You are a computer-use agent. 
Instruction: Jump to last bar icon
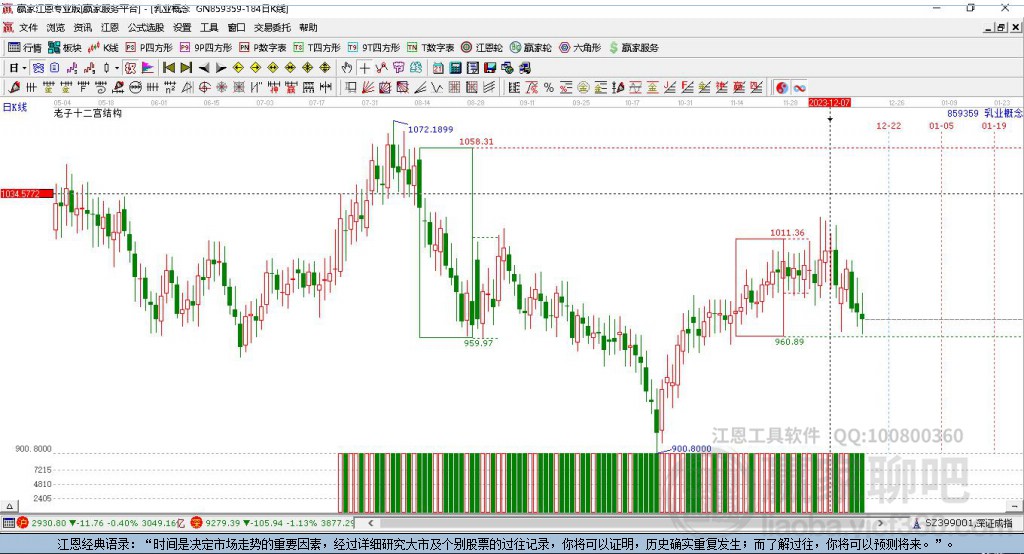click(x=186, y=68)
